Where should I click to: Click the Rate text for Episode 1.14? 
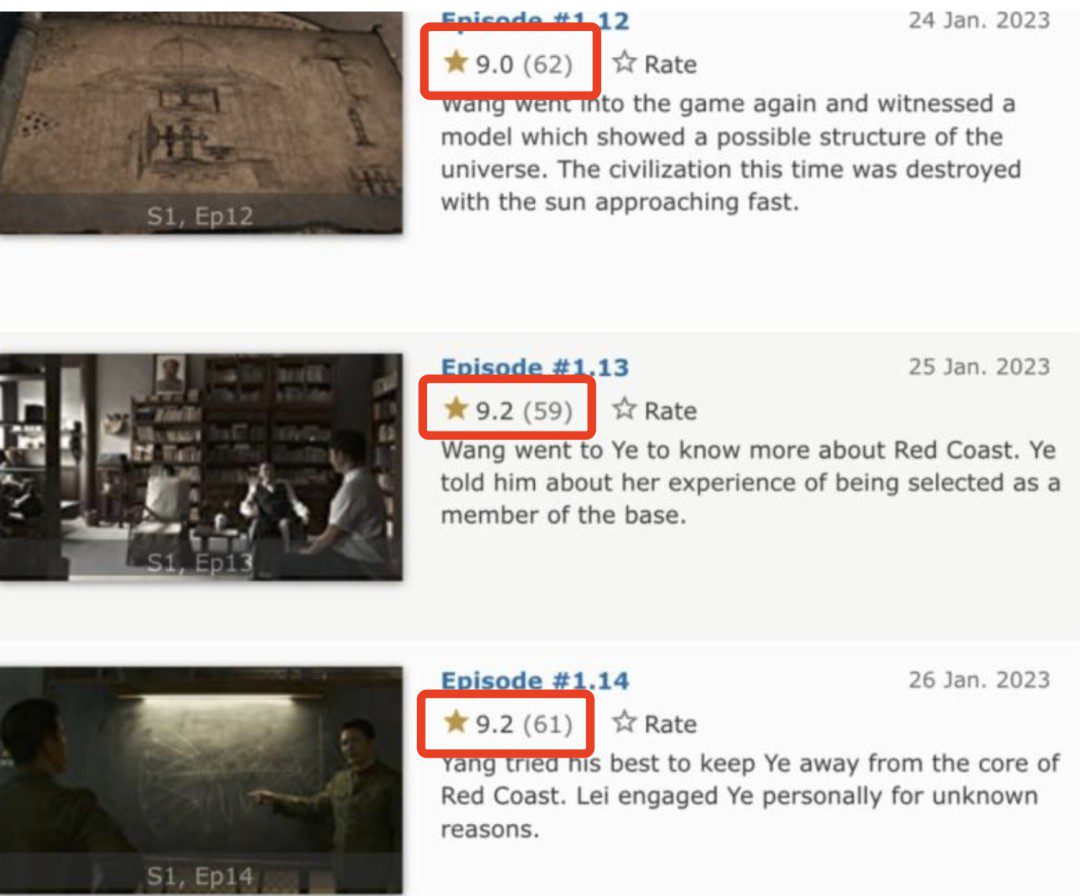coord(670,725)
